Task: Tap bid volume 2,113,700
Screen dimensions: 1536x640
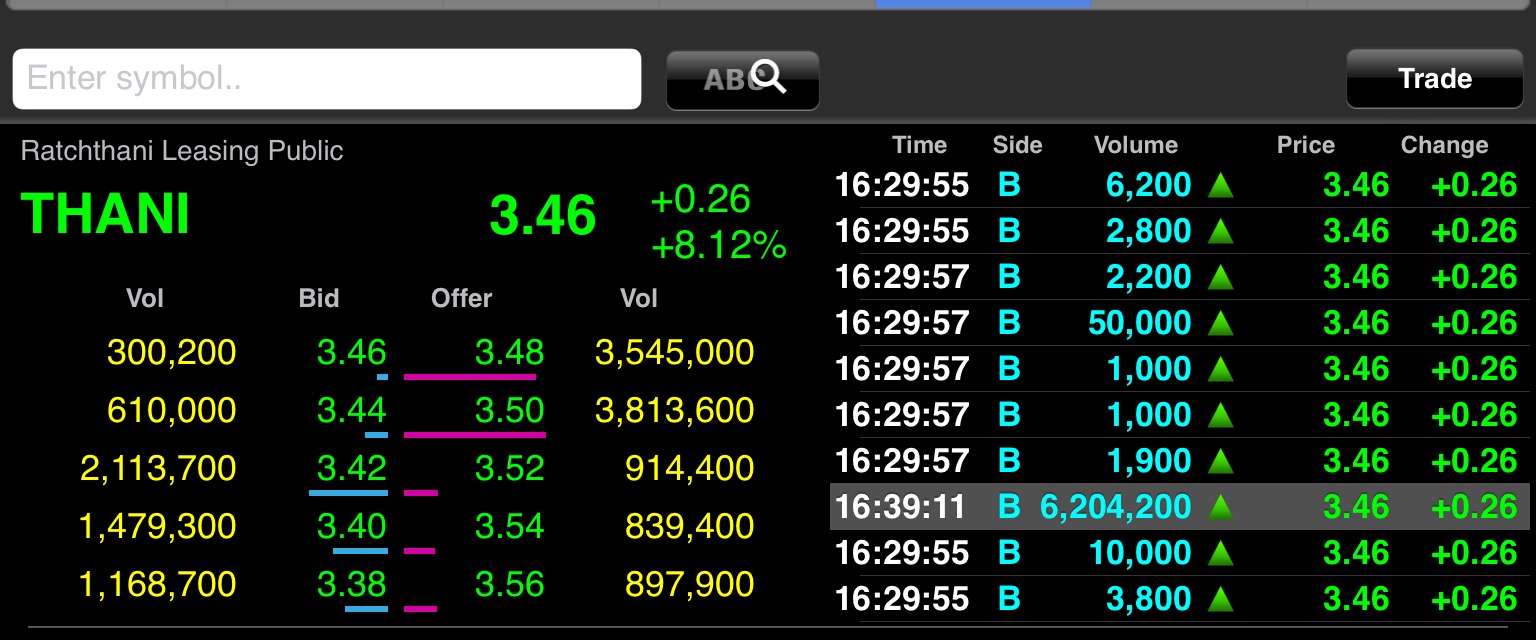Action: [158, 468]
